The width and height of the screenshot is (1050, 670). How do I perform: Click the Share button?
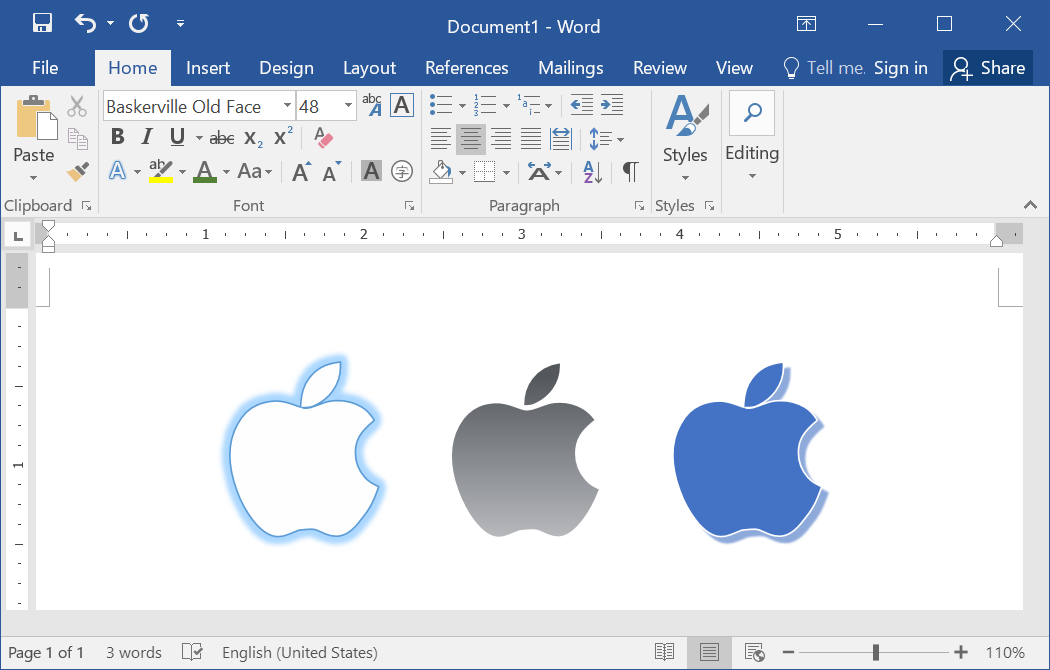click(988, 68)
